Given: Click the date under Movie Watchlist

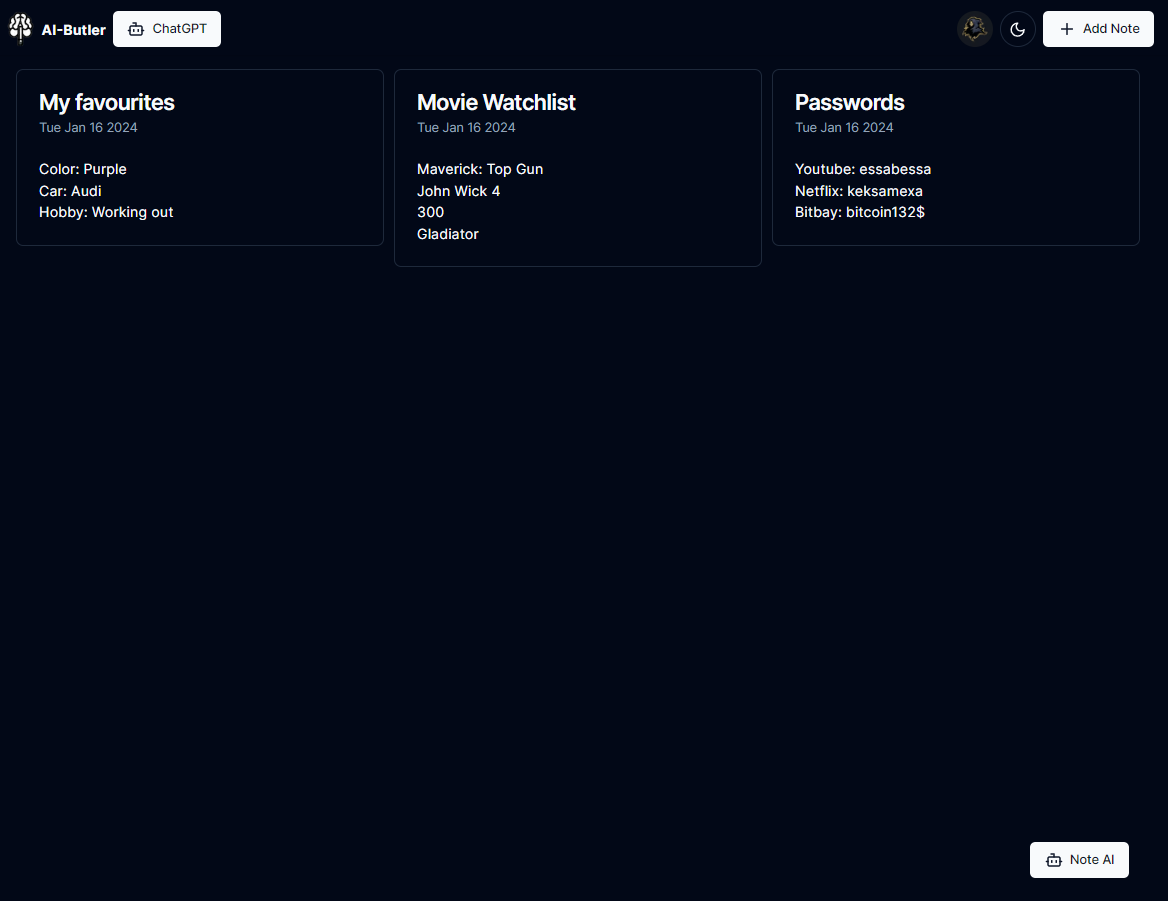Looking at the screenshot, I should pyautogui.click(x=466, y=127).
